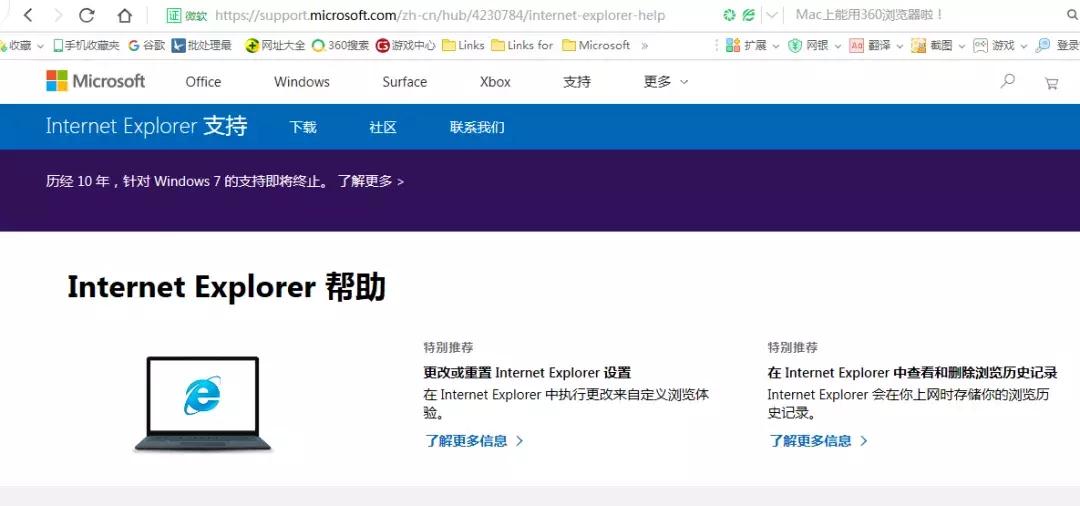Open 在 Internet Explorer 中查看和删除浏览历史记录 article

[913, 373]
